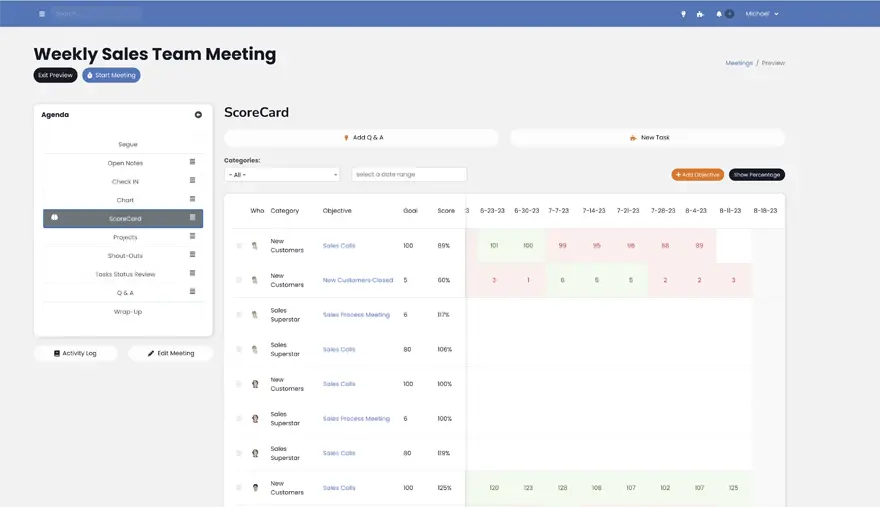Go to Wrap-Up agenda item

point(128,312)
